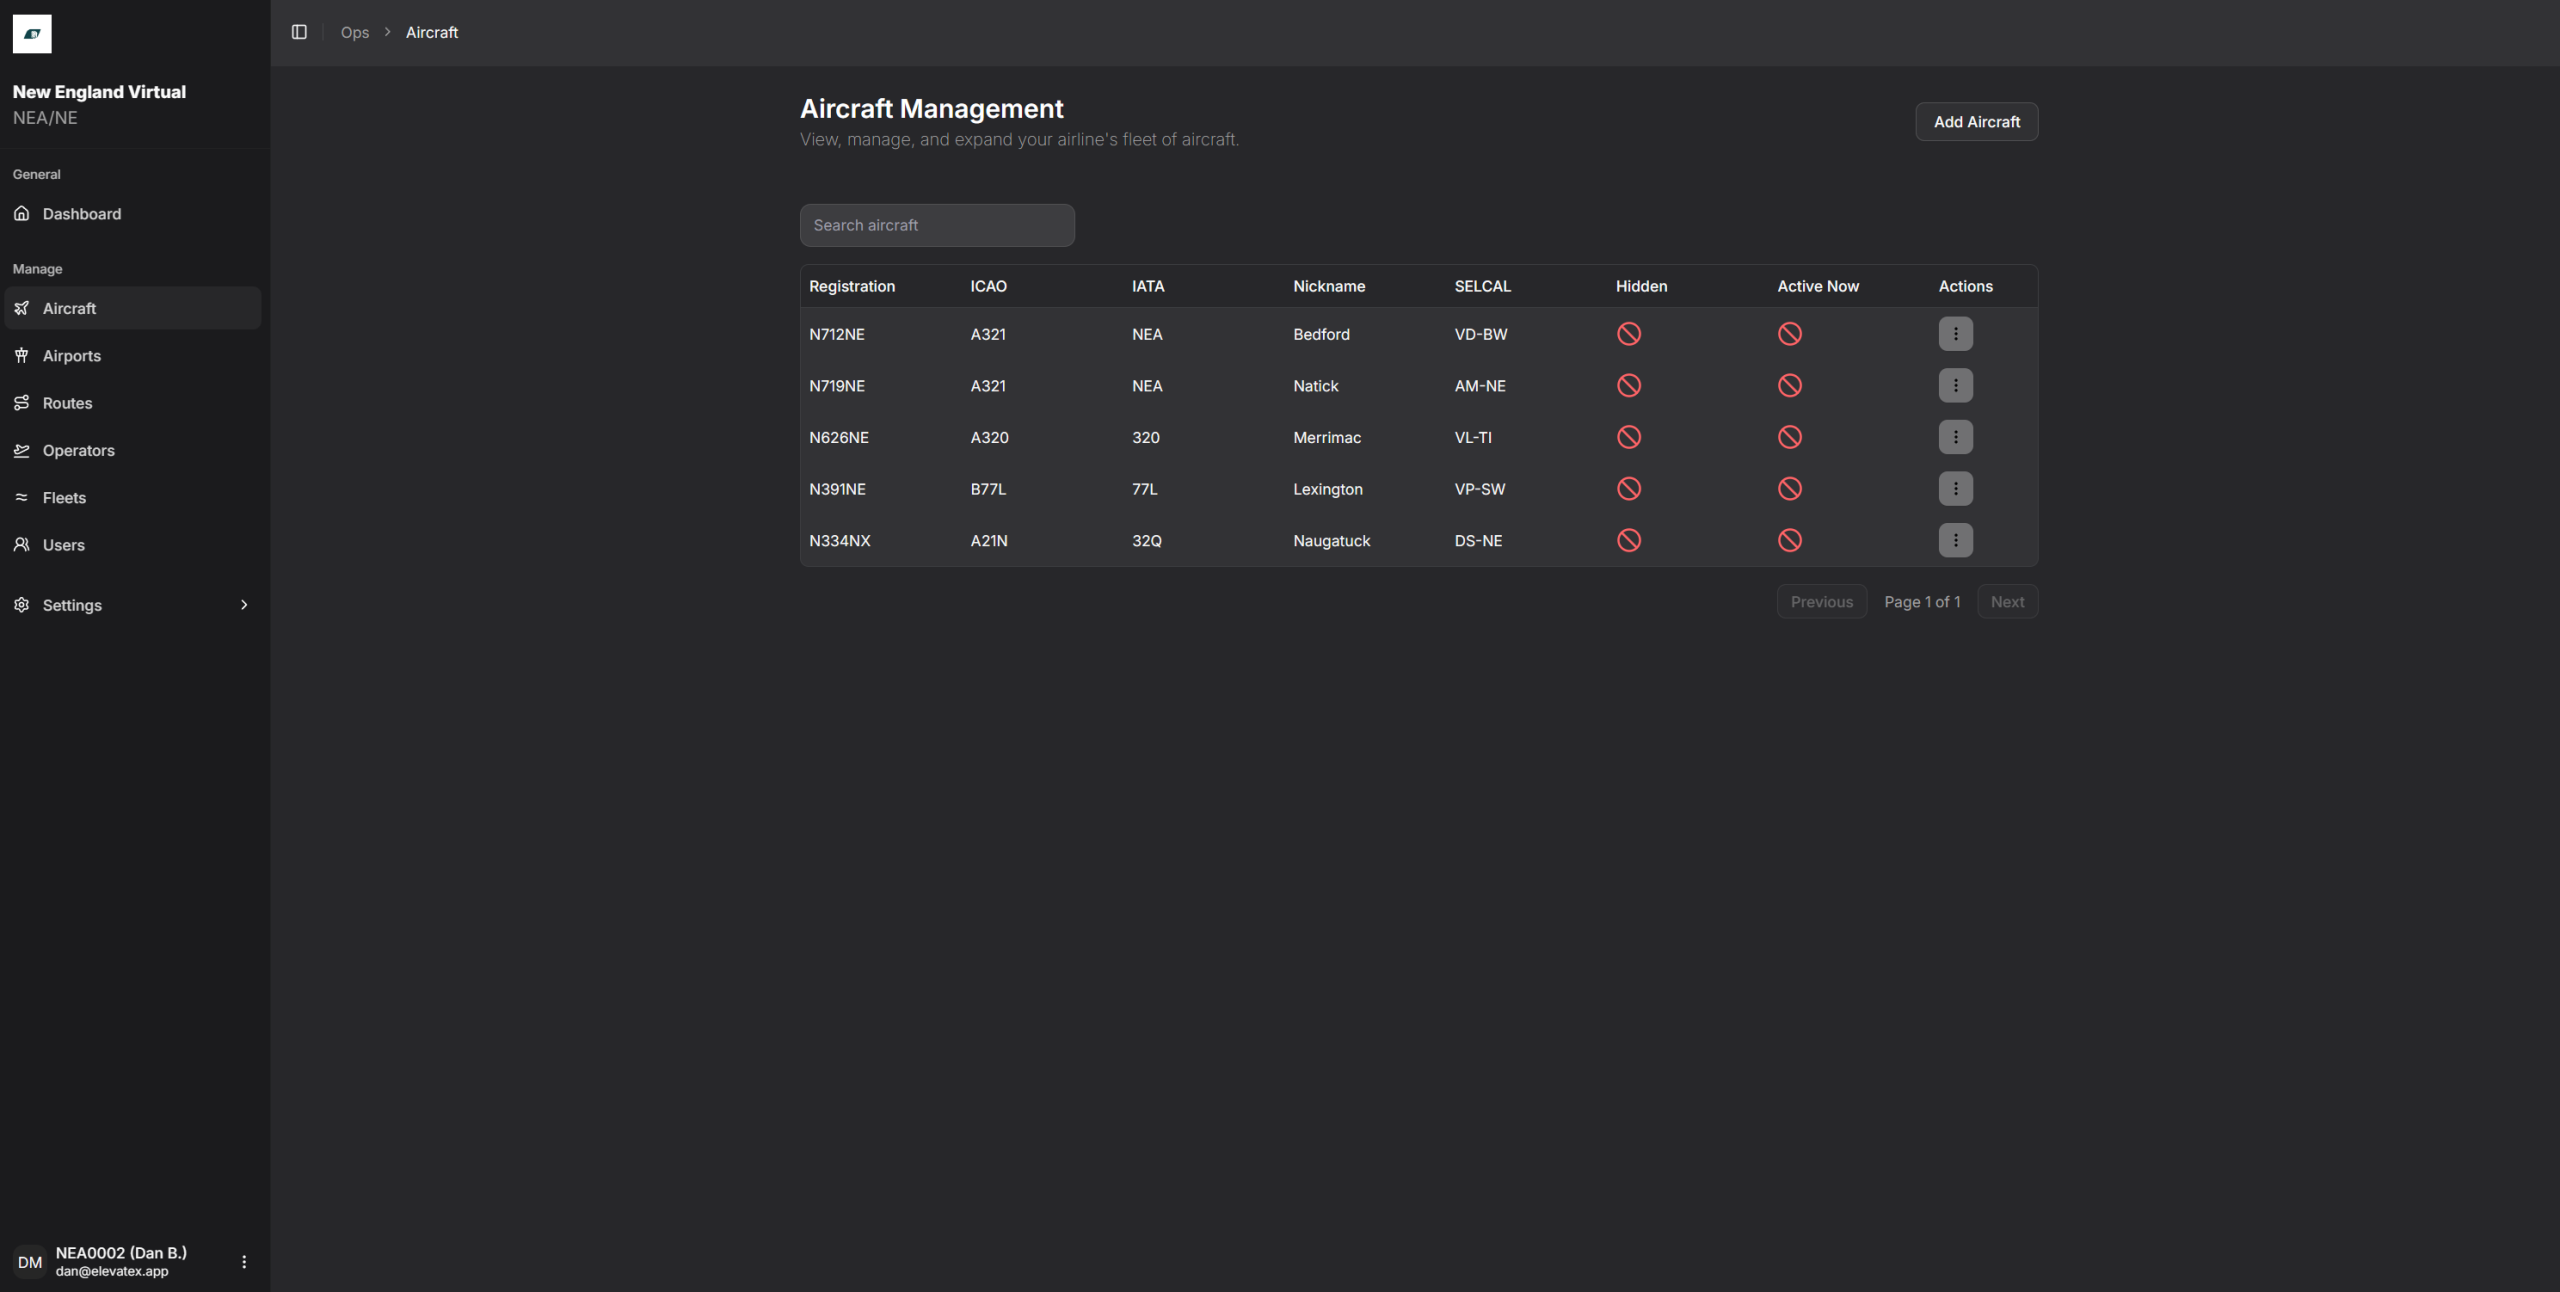The height and width of the screenshot is (1292, 2560).
Task: Focus the Search aircraft field
Action: tap(937, 226)
